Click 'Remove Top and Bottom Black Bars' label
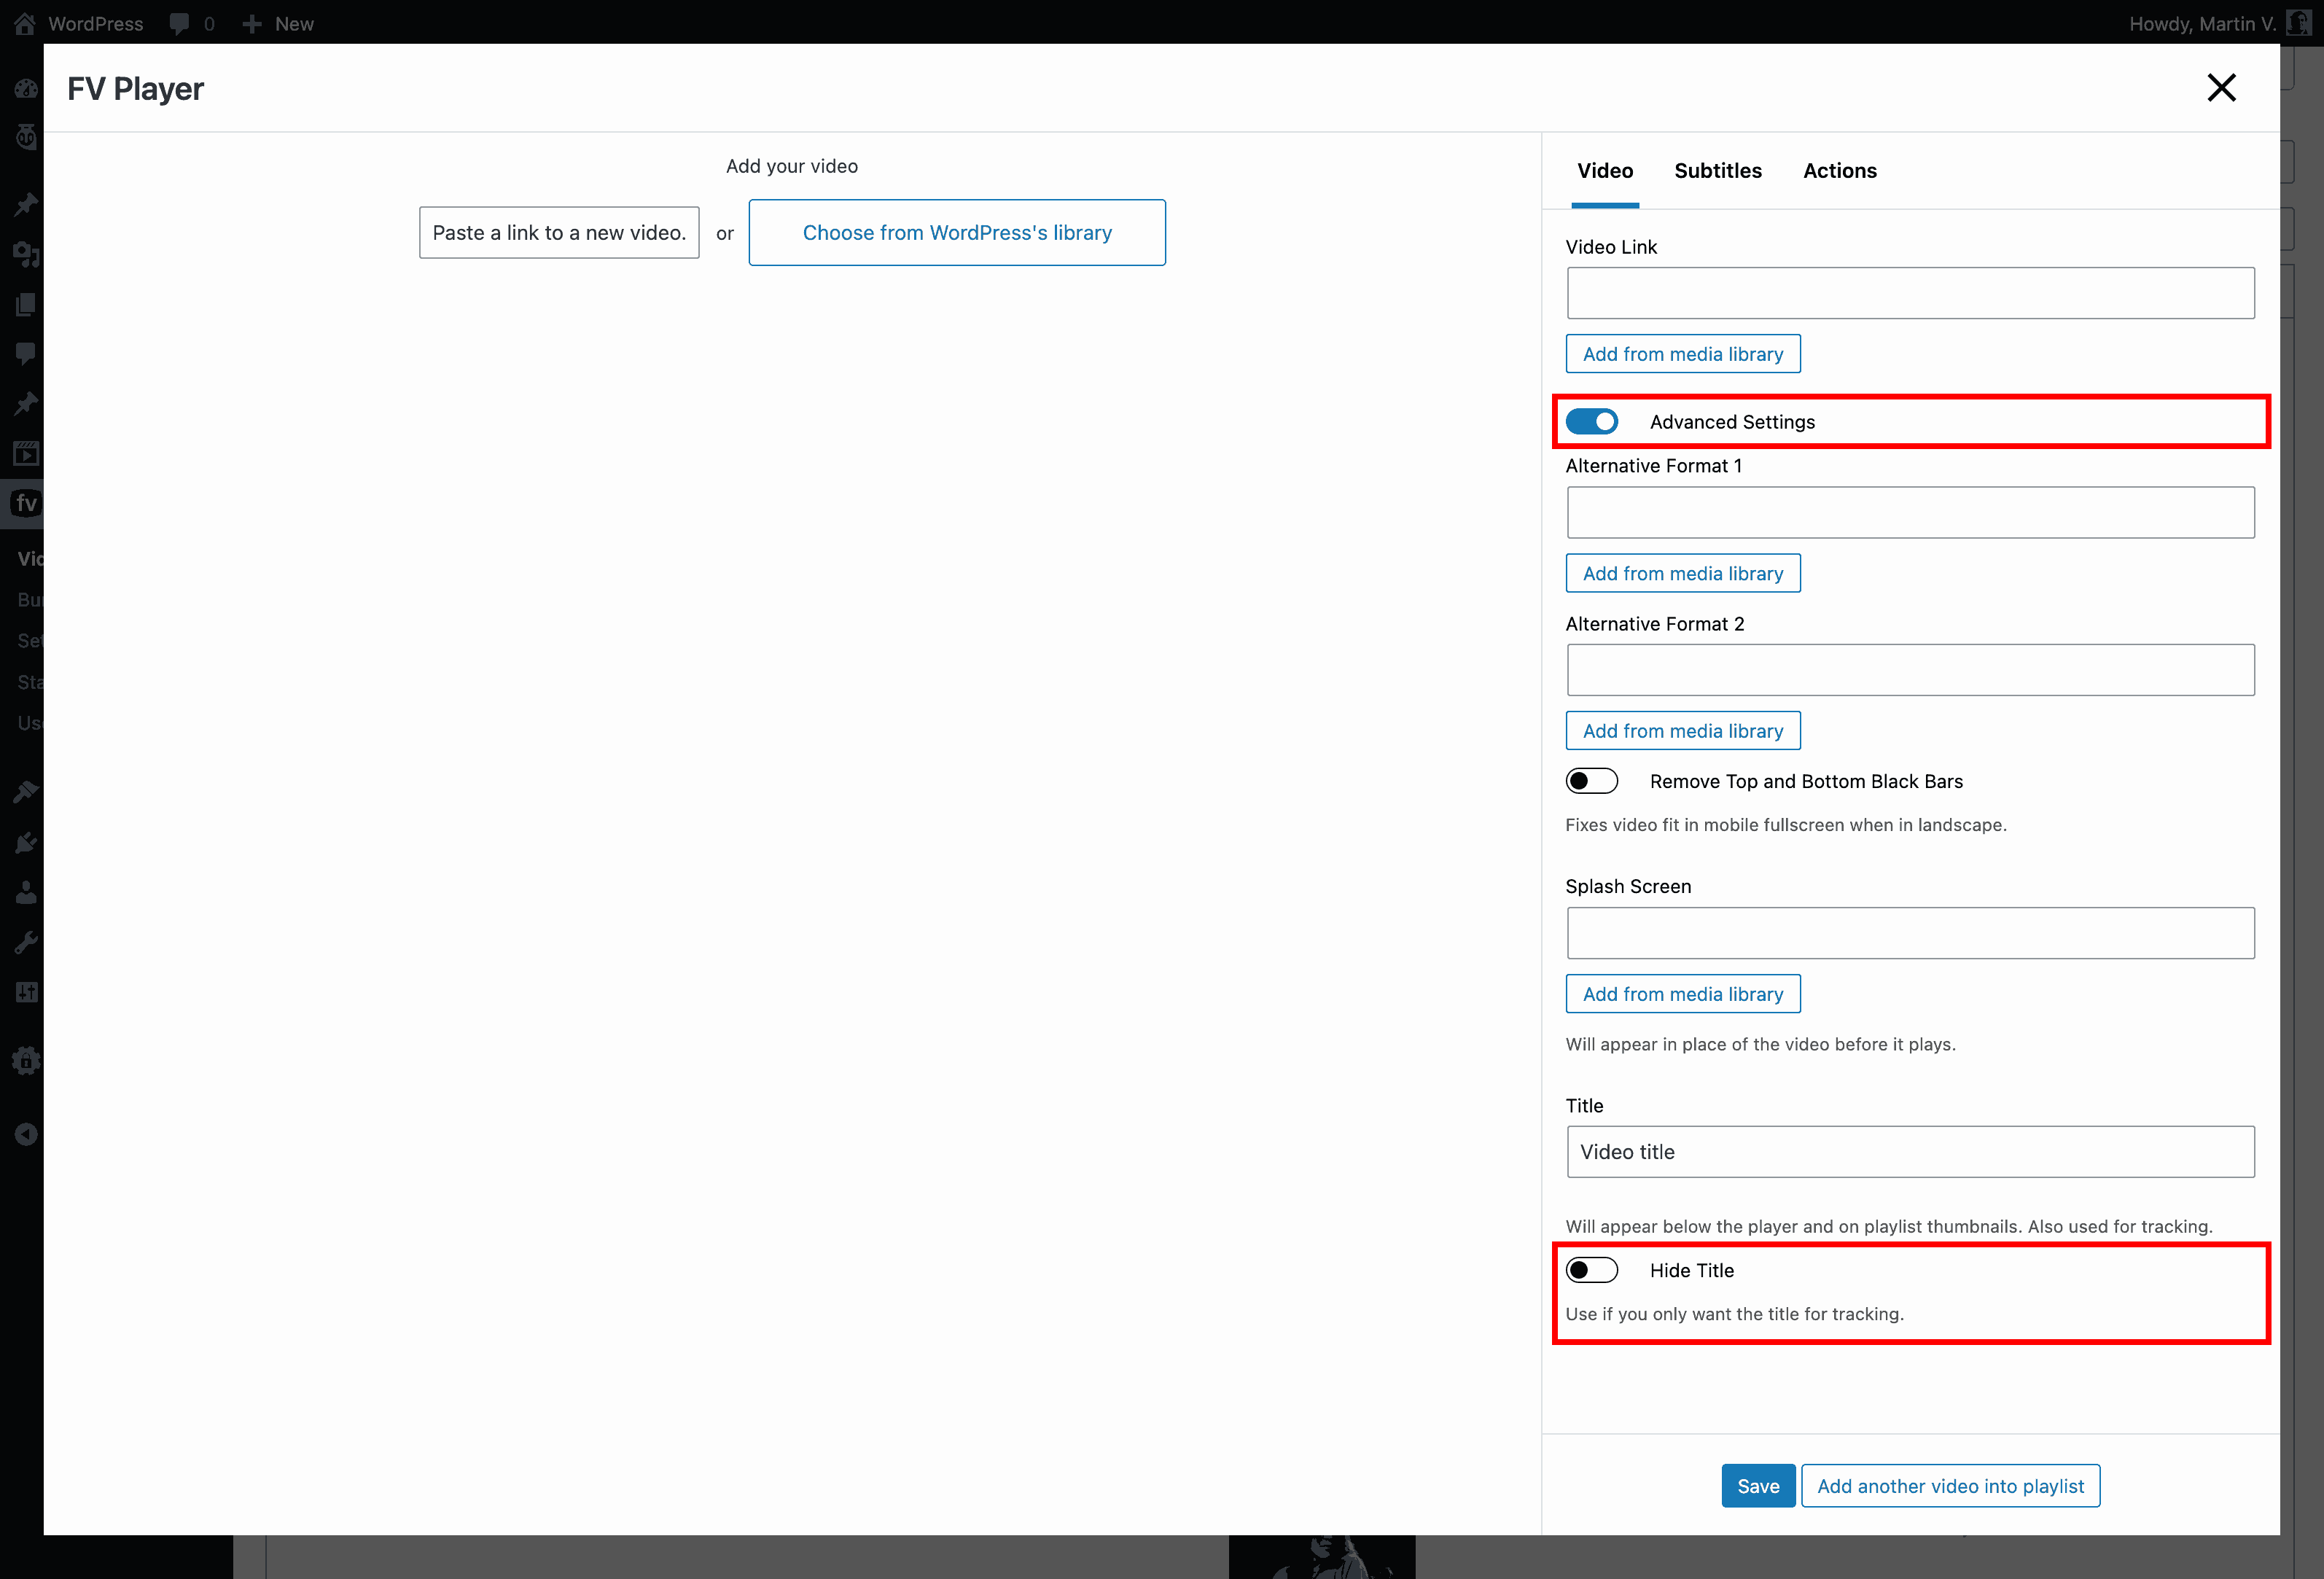Image resolution: width=2324 pixels, height=1579 pixels. pos(1806,781)
